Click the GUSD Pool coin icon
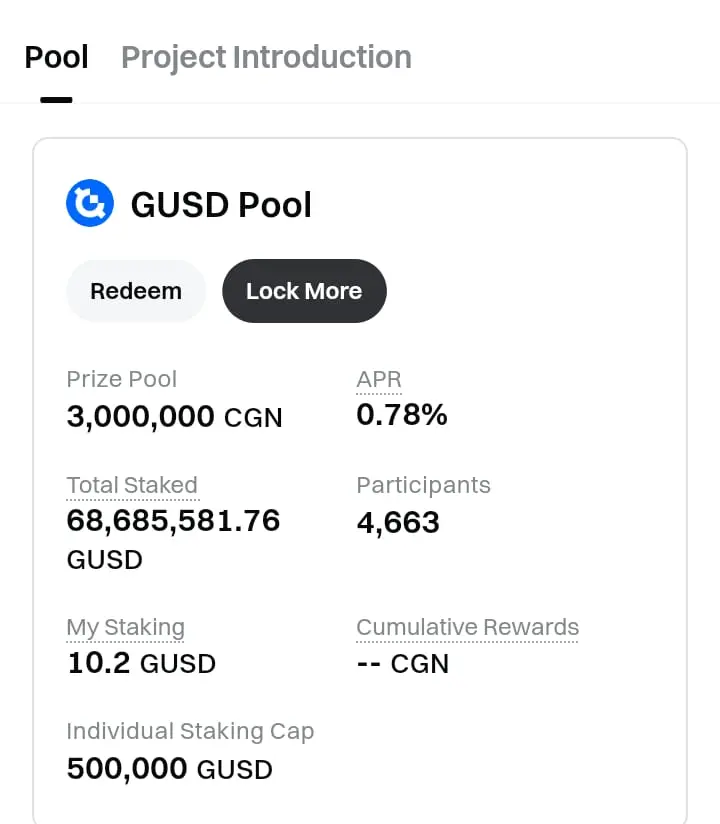This screenshot has height=824, width=720. [90, 204]
